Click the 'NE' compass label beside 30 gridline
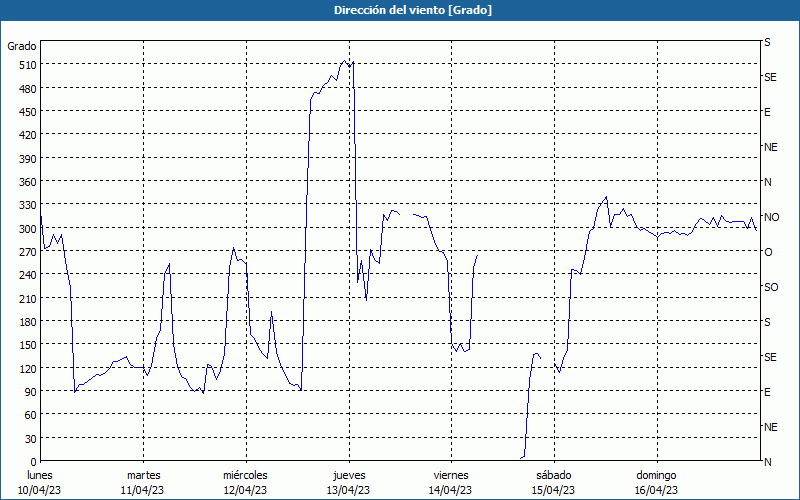Image resolution: width=800 pixels, height=500 pixels. 770,427
